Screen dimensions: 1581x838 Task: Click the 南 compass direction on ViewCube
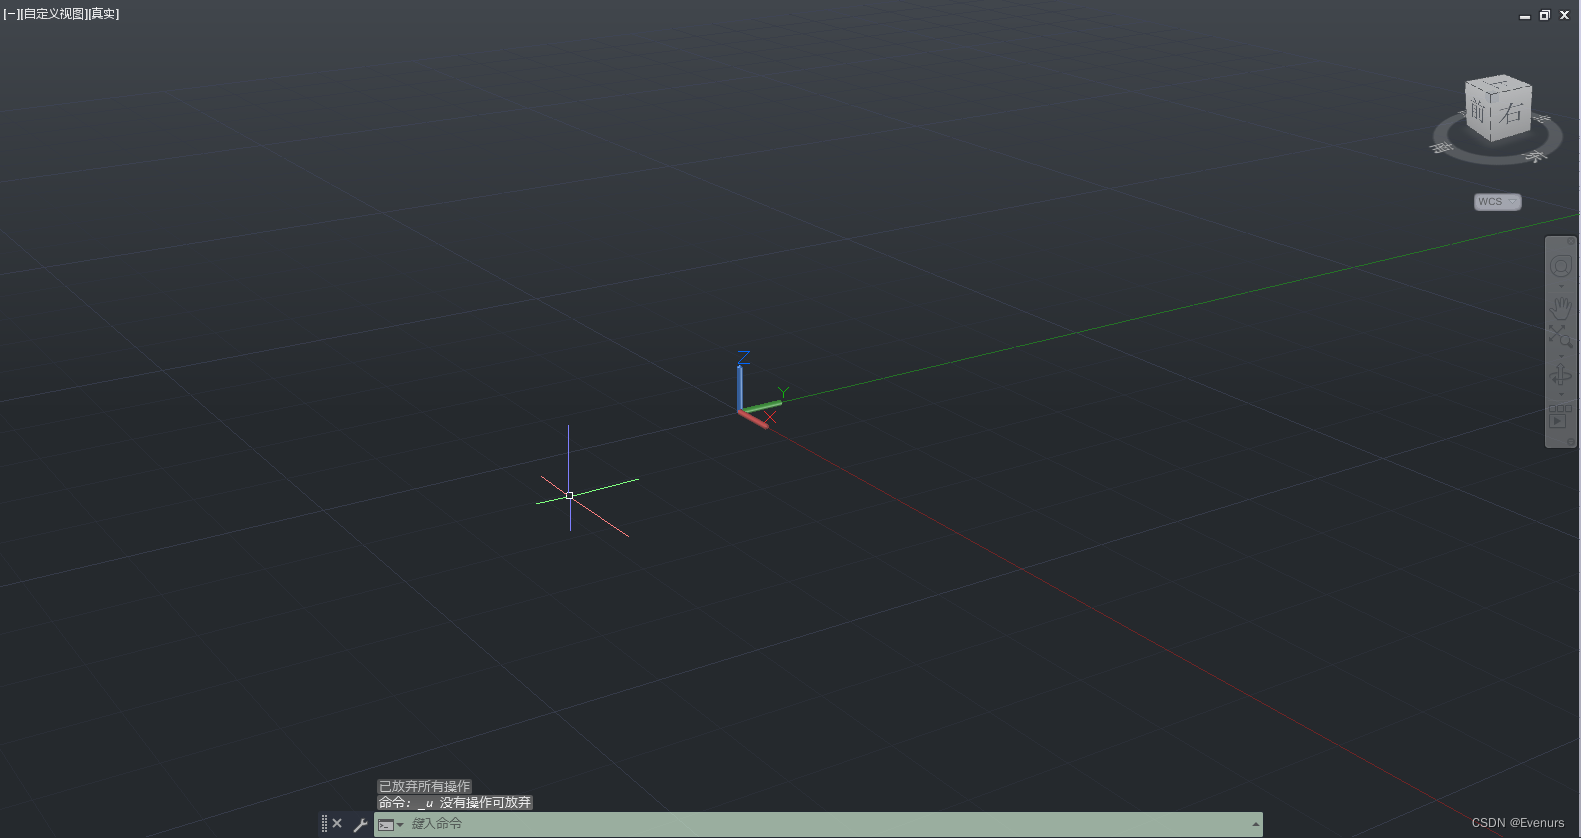point(1441,147)
